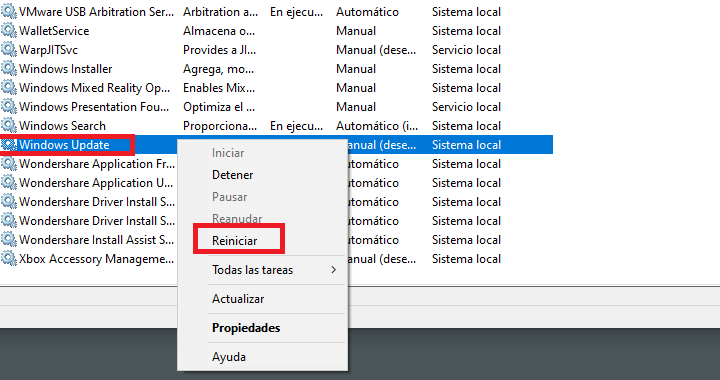Viewport: 720px width, 380px height.
Task: Select the Wondershare Application Fr... row
Action: click(276, 164)
